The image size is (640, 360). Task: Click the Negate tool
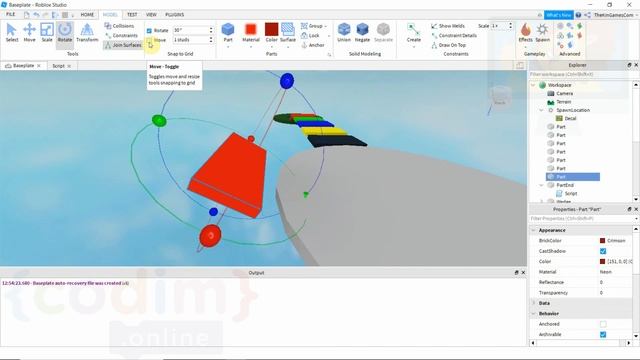[362, 33]
